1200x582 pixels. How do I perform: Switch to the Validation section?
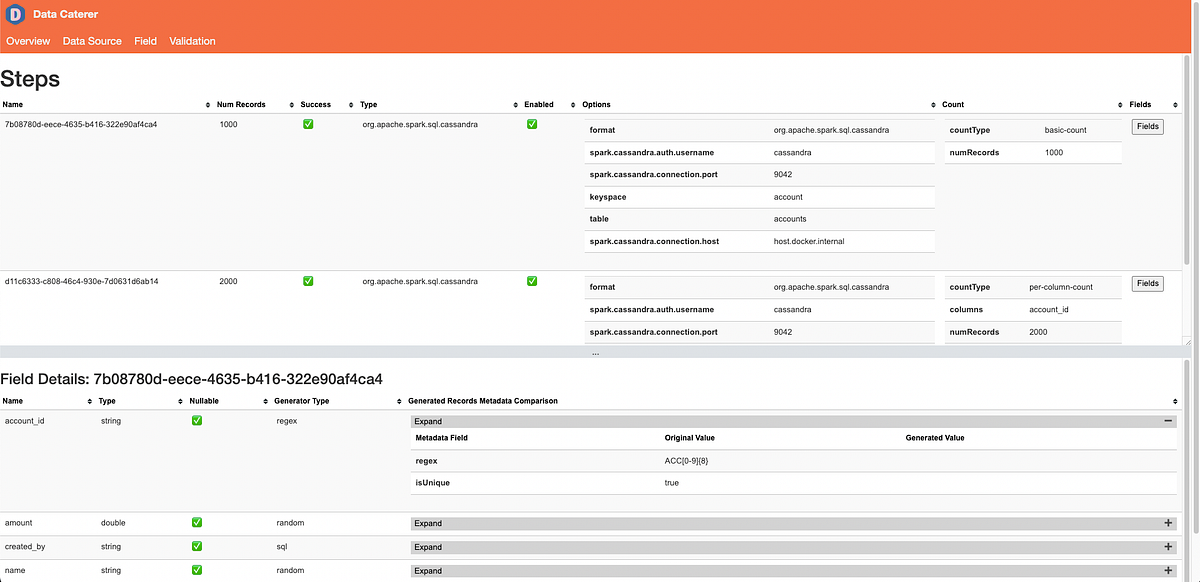pos(191,41)
